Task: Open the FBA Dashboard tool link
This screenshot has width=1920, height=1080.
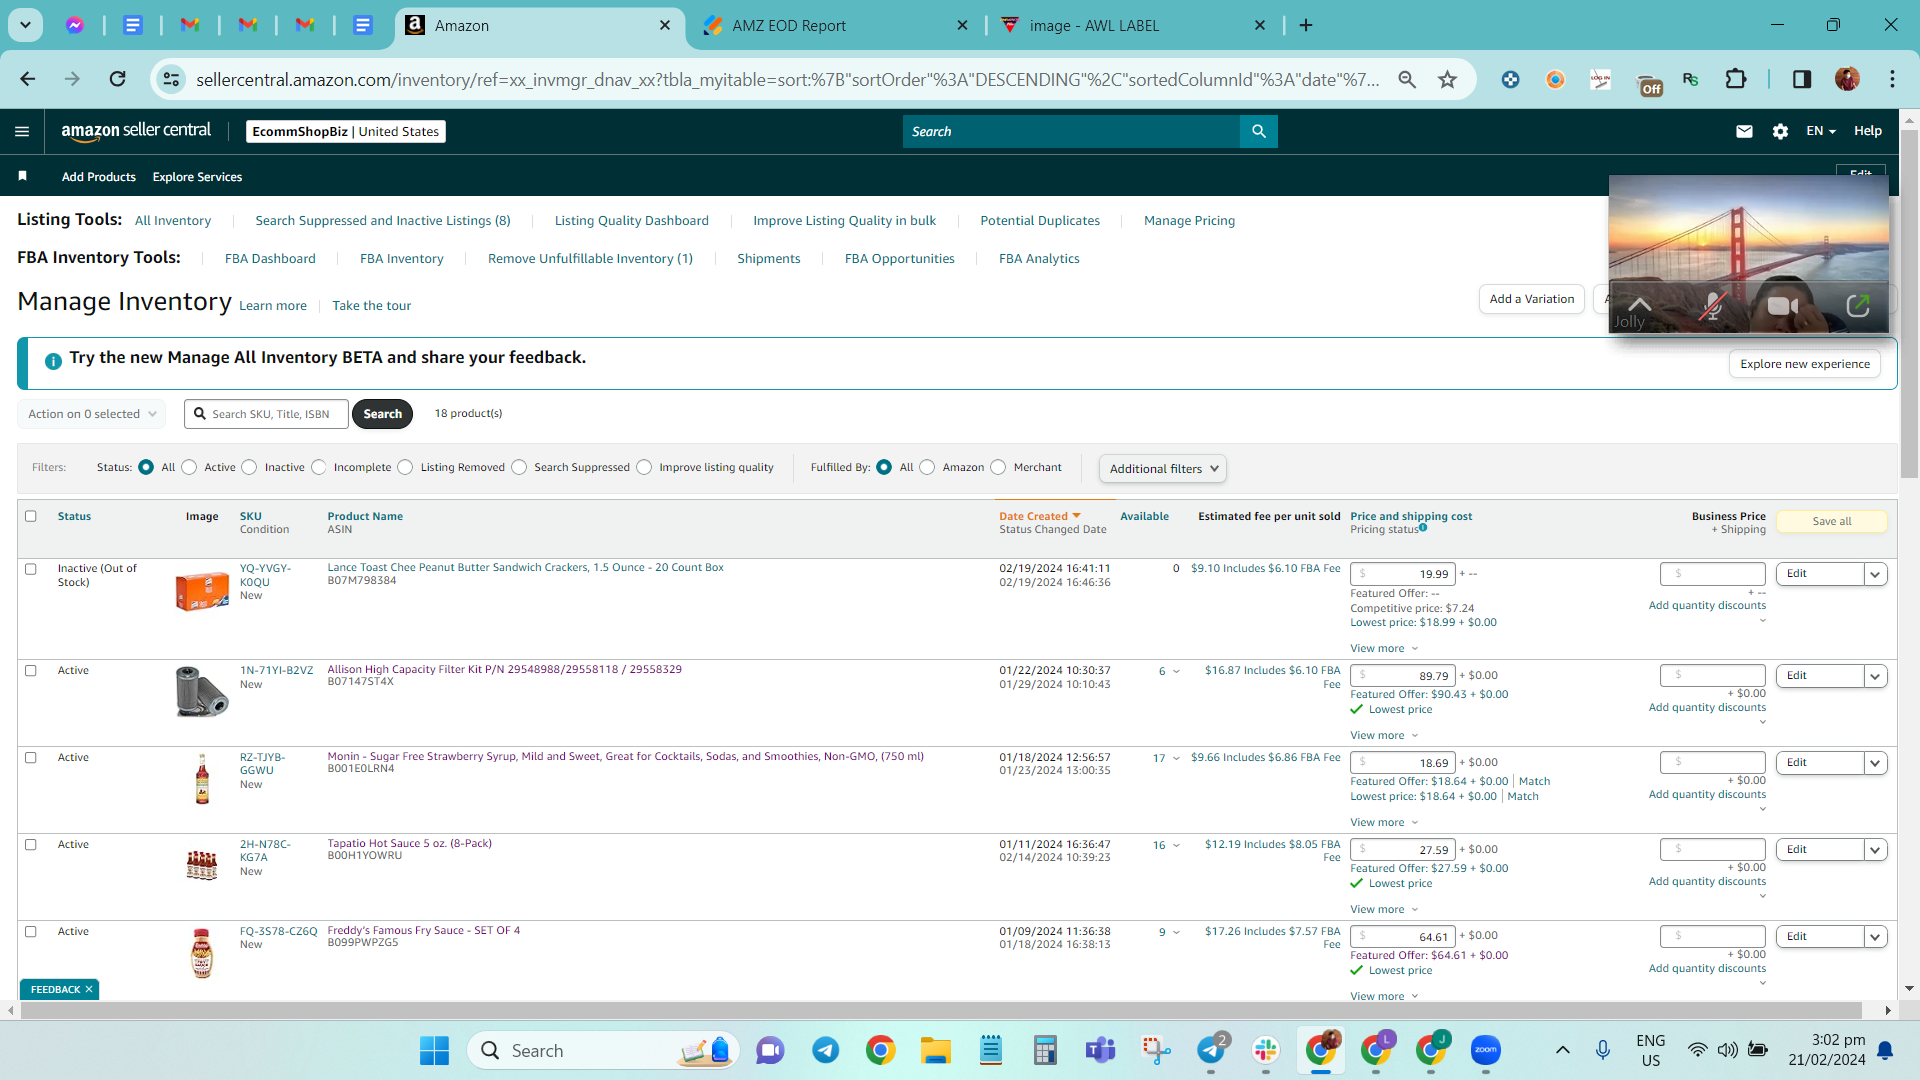Action: pos(270,258)
